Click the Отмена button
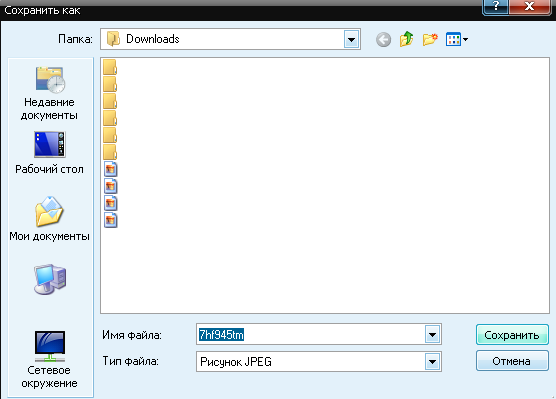Screen dimensions: 556x399 point(512,361)
